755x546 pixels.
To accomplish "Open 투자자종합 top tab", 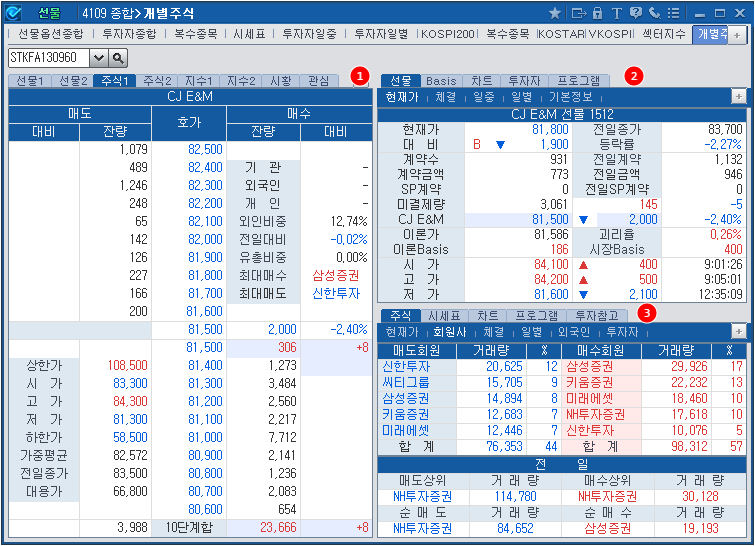I will (x=130, y=34).
